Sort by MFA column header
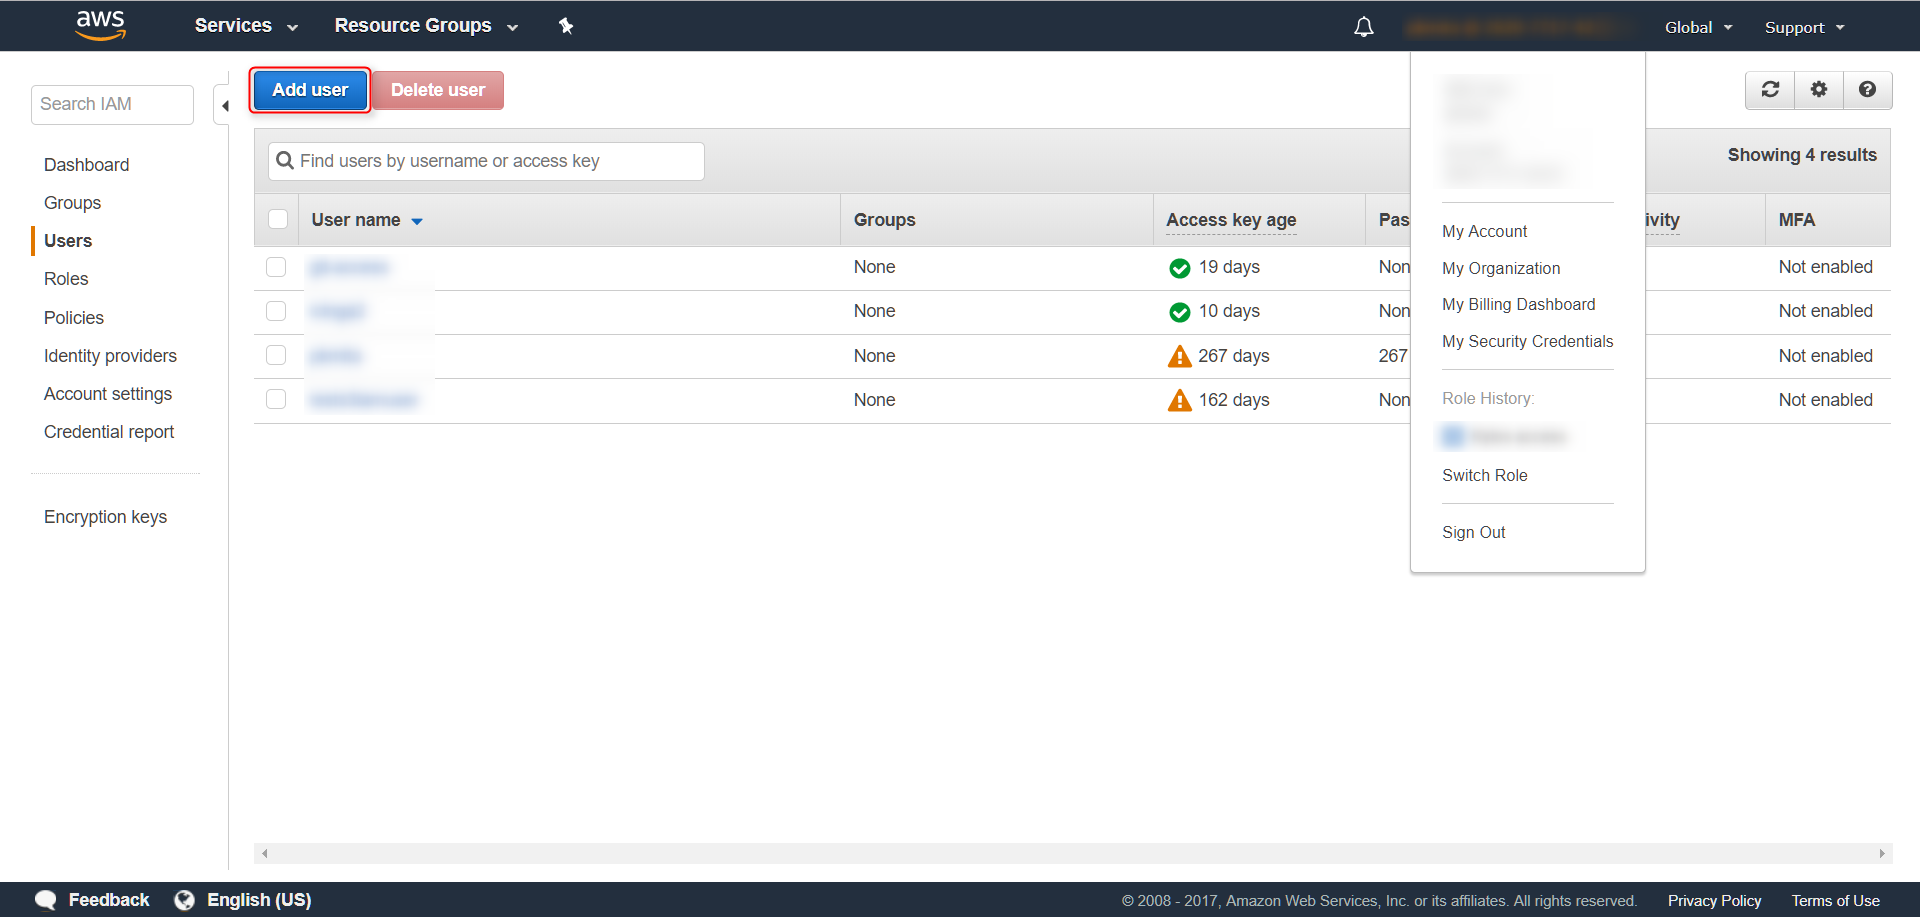 (x=1796, y=220)
